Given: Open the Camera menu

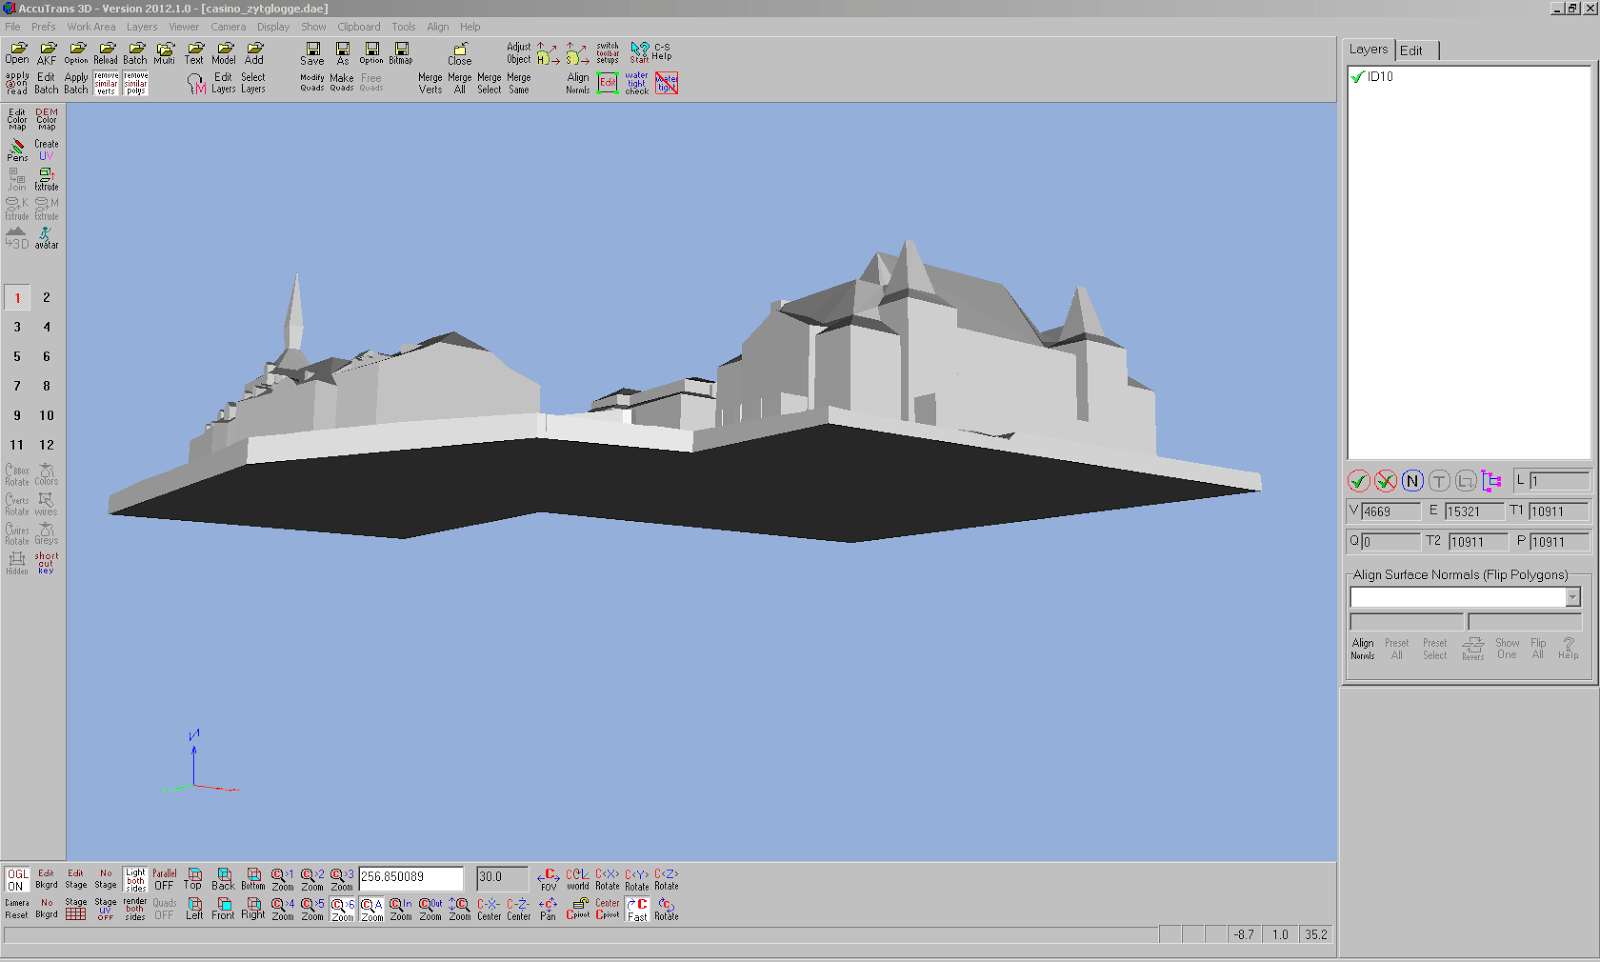Looking at the screenshot, I should tap(227, 27).
